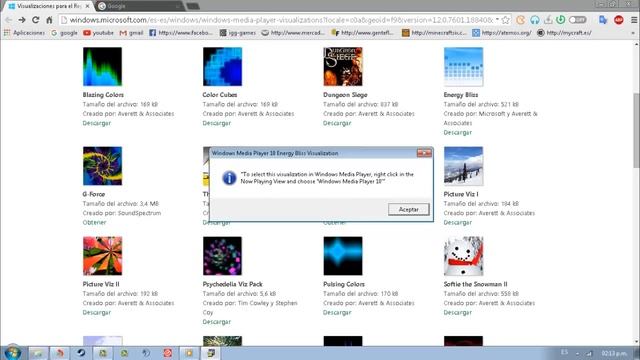Switch to the Google tab
The width and height of the screenshot is (640, 360).
click(x=139, y=6)
